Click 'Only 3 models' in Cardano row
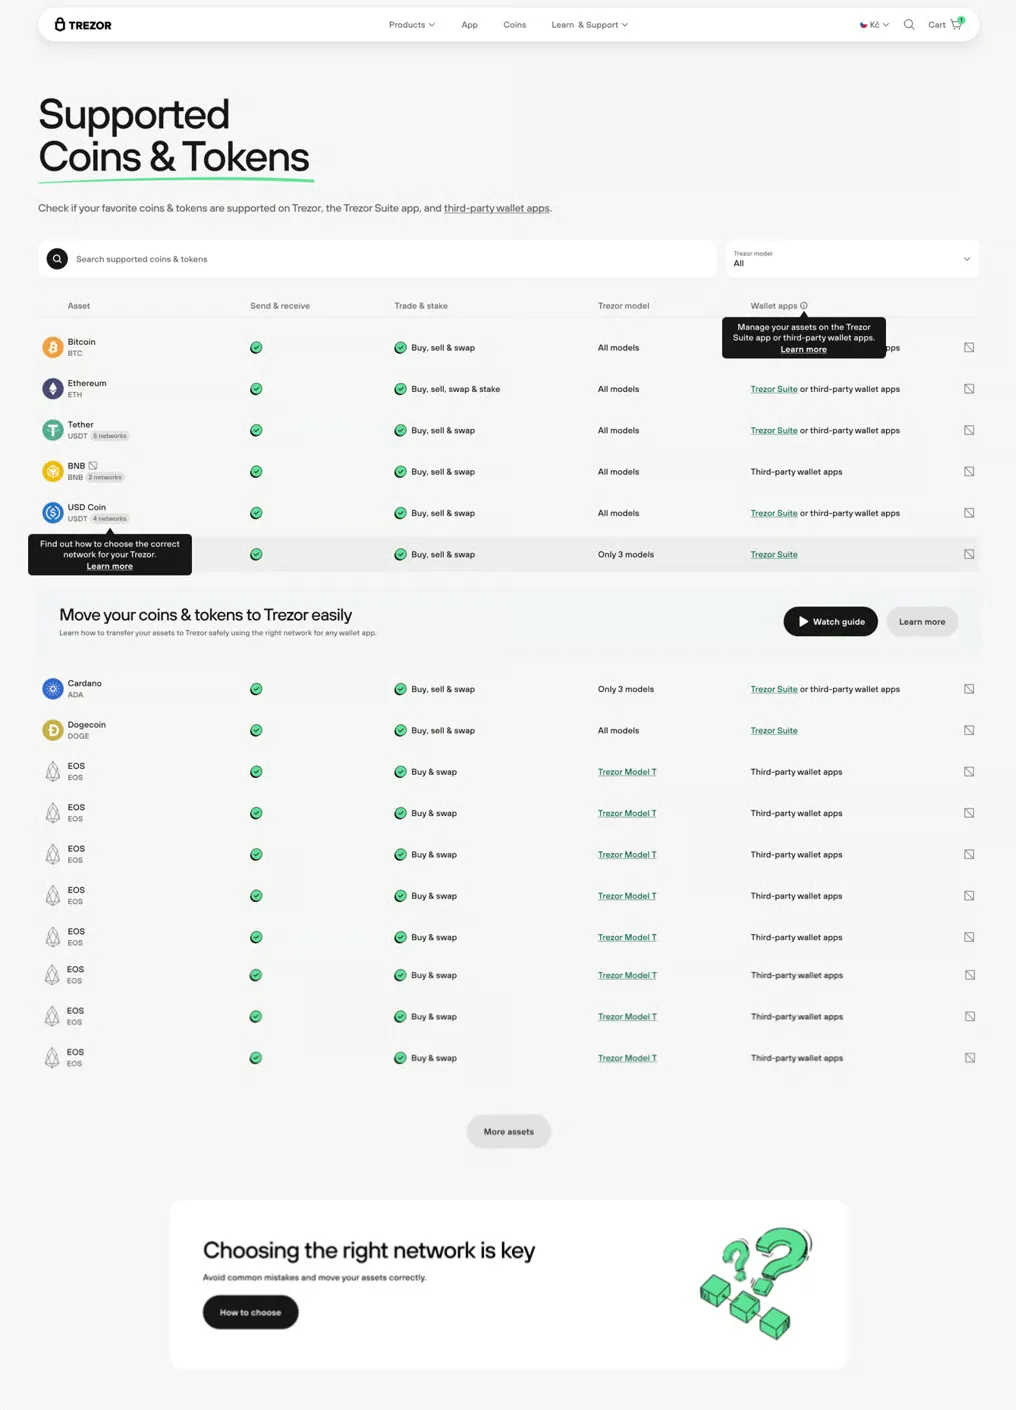This screenshot has height=1410, width=1016. click(626, 689)
